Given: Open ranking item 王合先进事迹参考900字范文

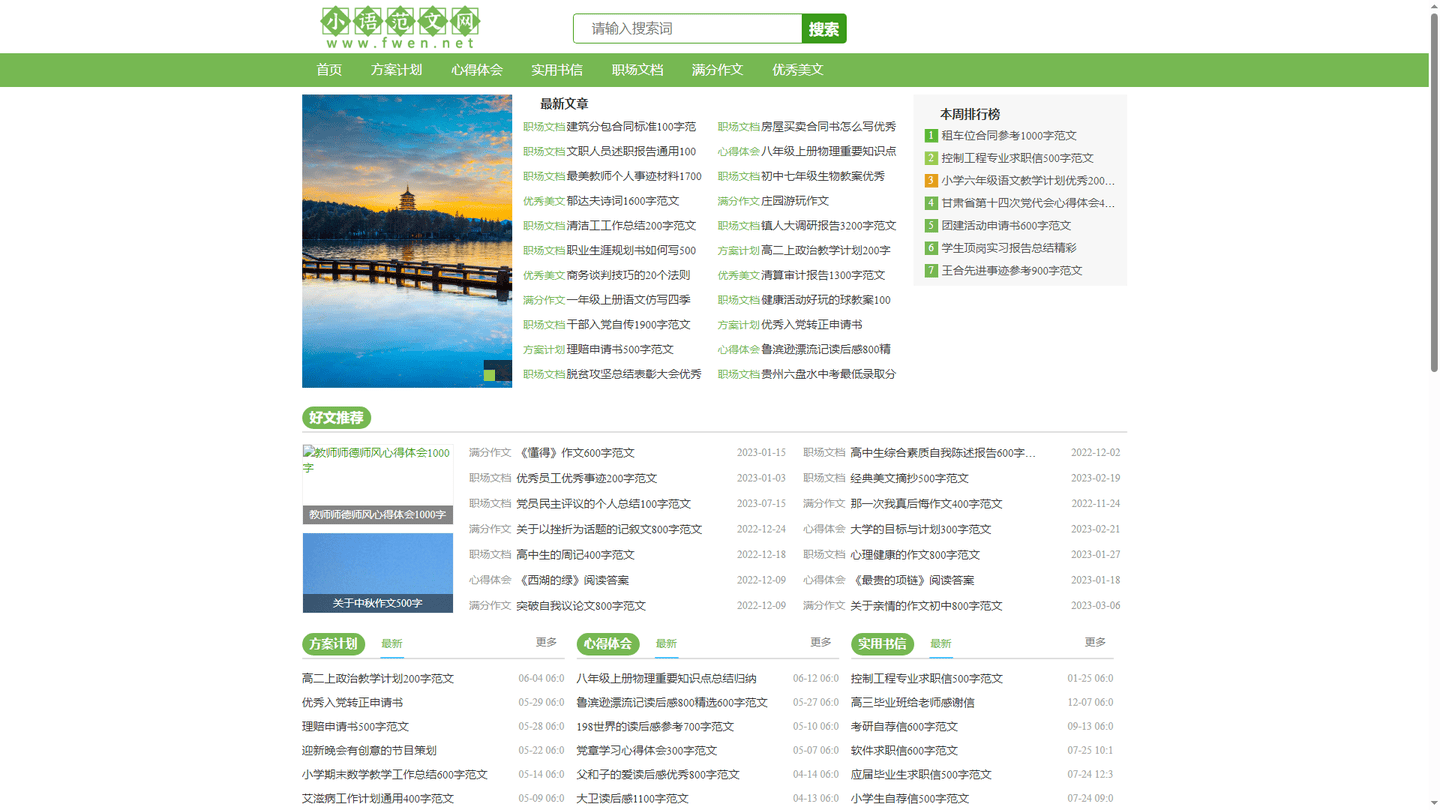Looking at the screenshot, I should point(1011,271).
